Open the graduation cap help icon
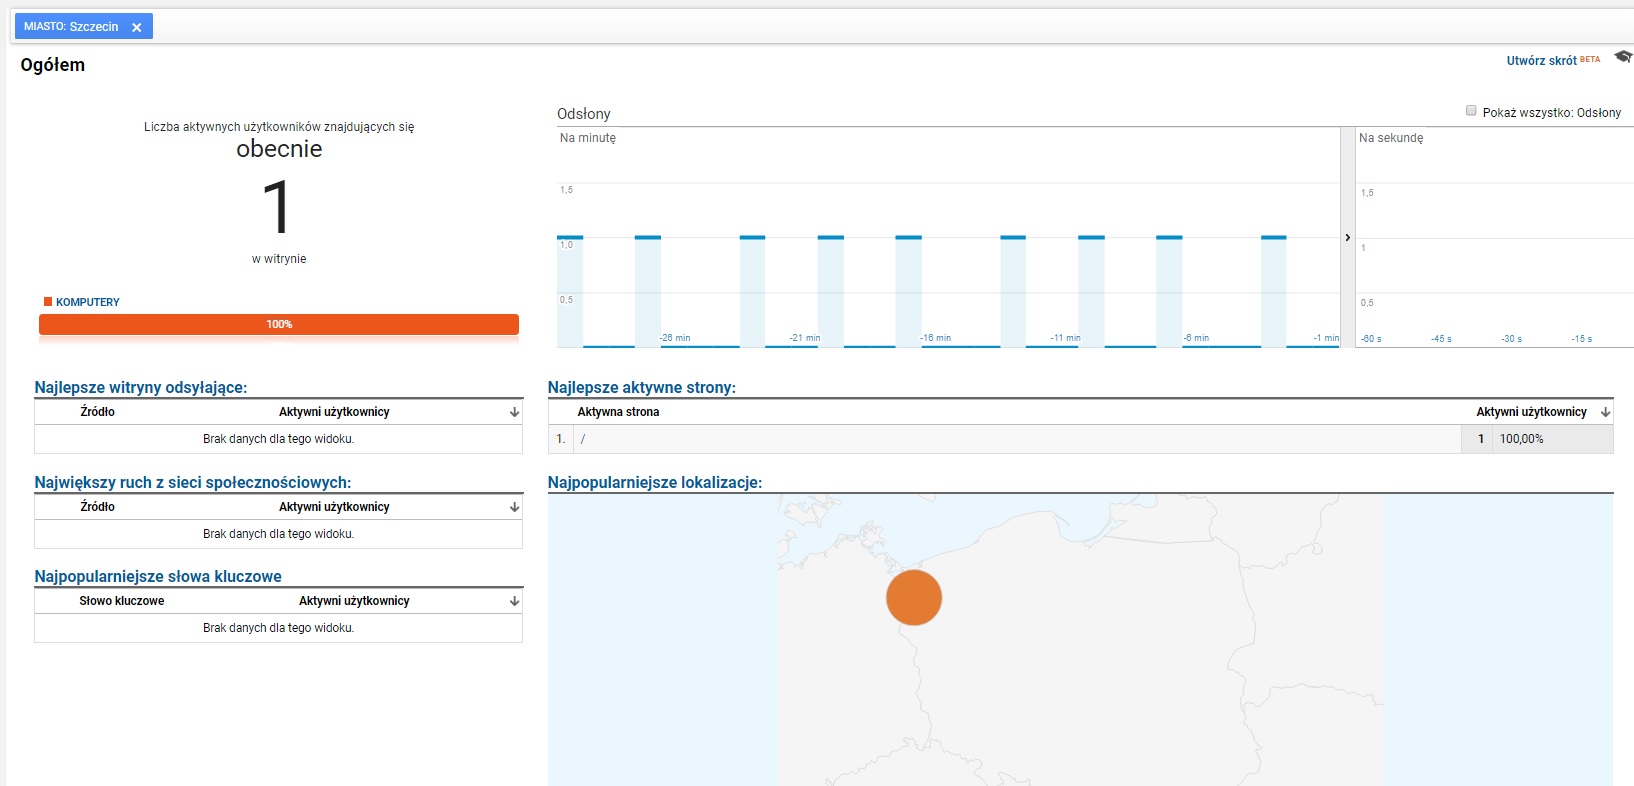 click(x=1623, y=57)
